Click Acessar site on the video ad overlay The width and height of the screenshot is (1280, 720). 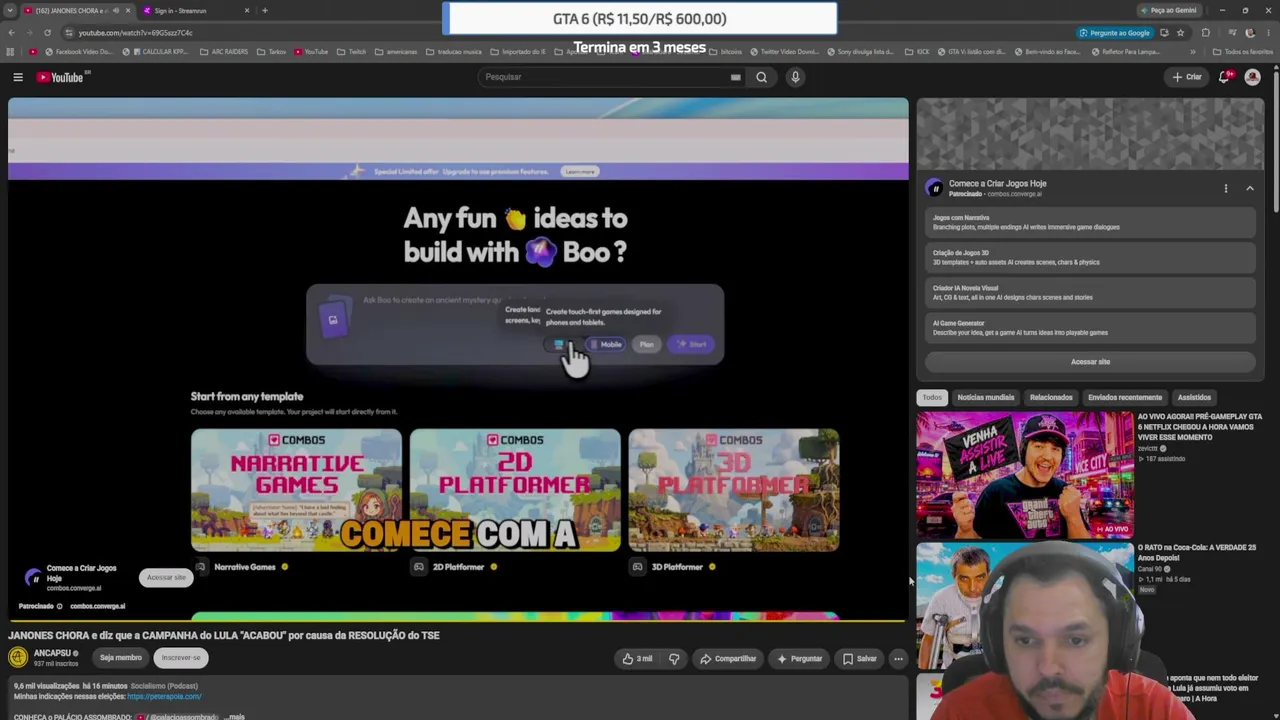click(166, 577)
